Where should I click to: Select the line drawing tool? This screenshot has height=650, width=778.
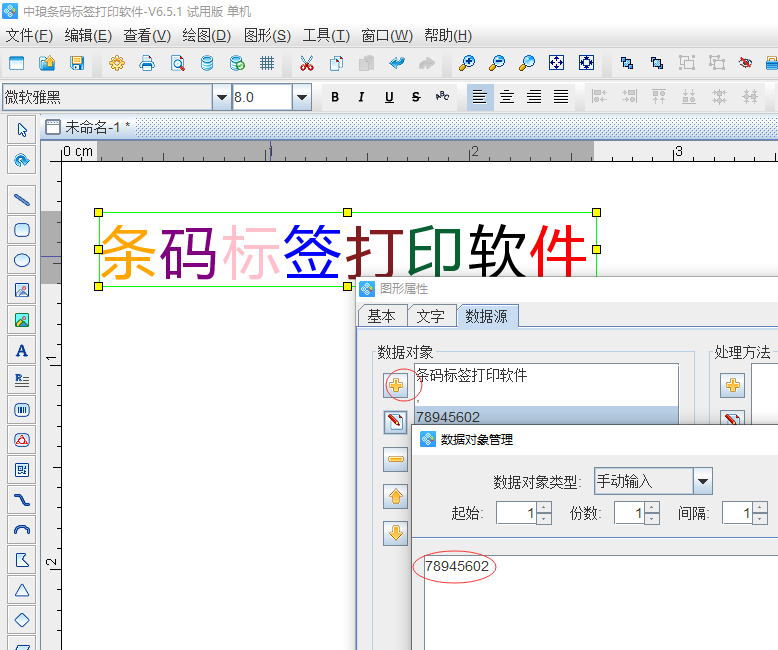[x=22, y=199]
